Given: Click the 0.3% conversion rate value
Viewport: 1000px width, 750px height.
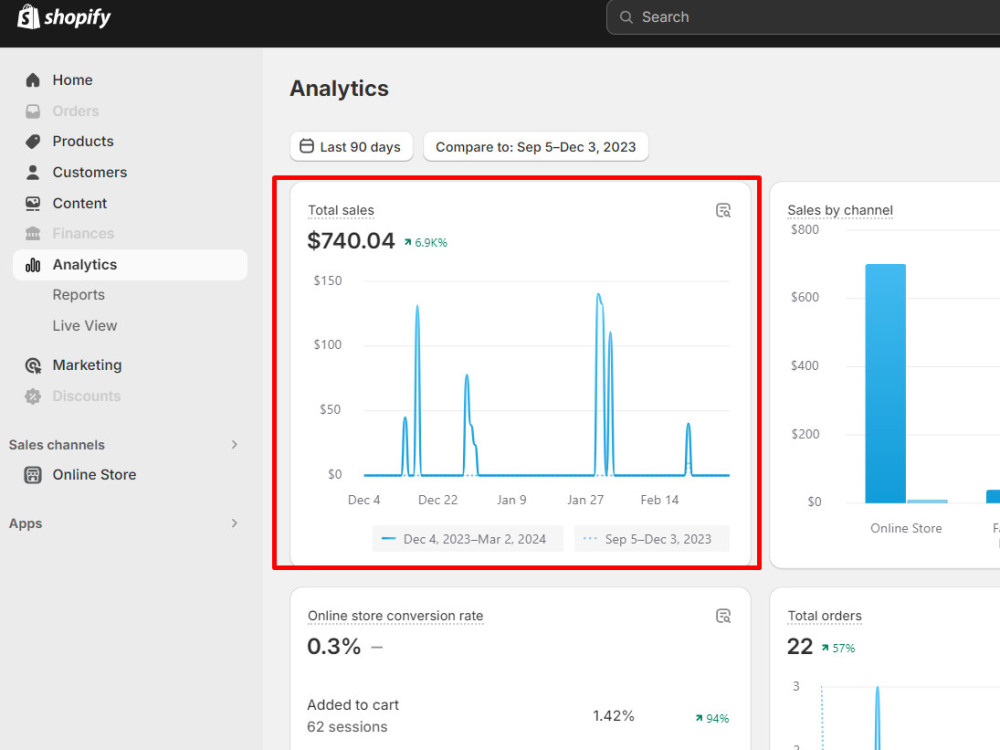Looking at the screenshot, I should coord(334,647).
